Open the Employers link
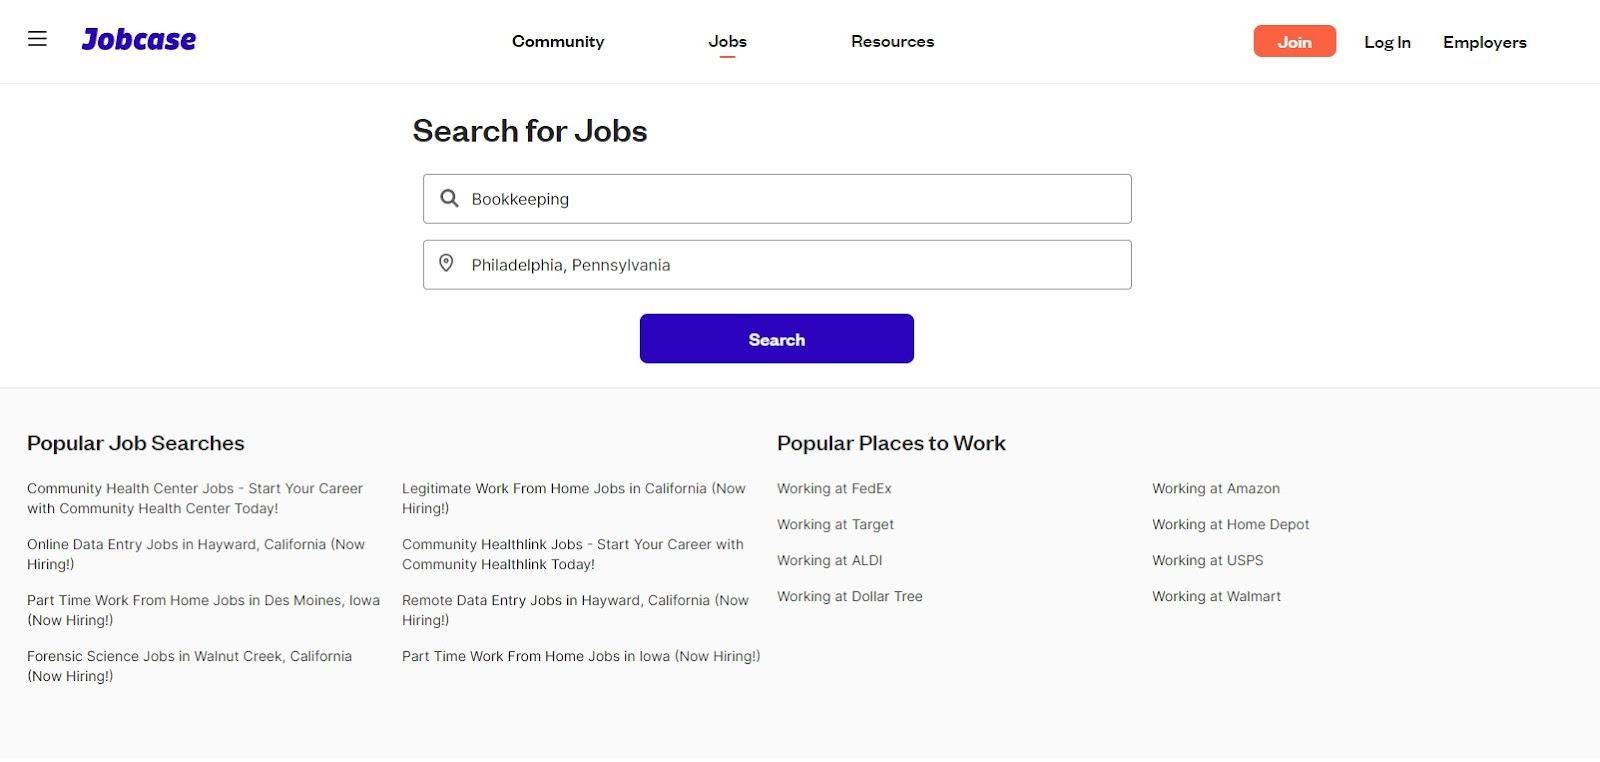Viewport: 1600px width, 762px height. pyautogui.click(x=1484, y=42)
